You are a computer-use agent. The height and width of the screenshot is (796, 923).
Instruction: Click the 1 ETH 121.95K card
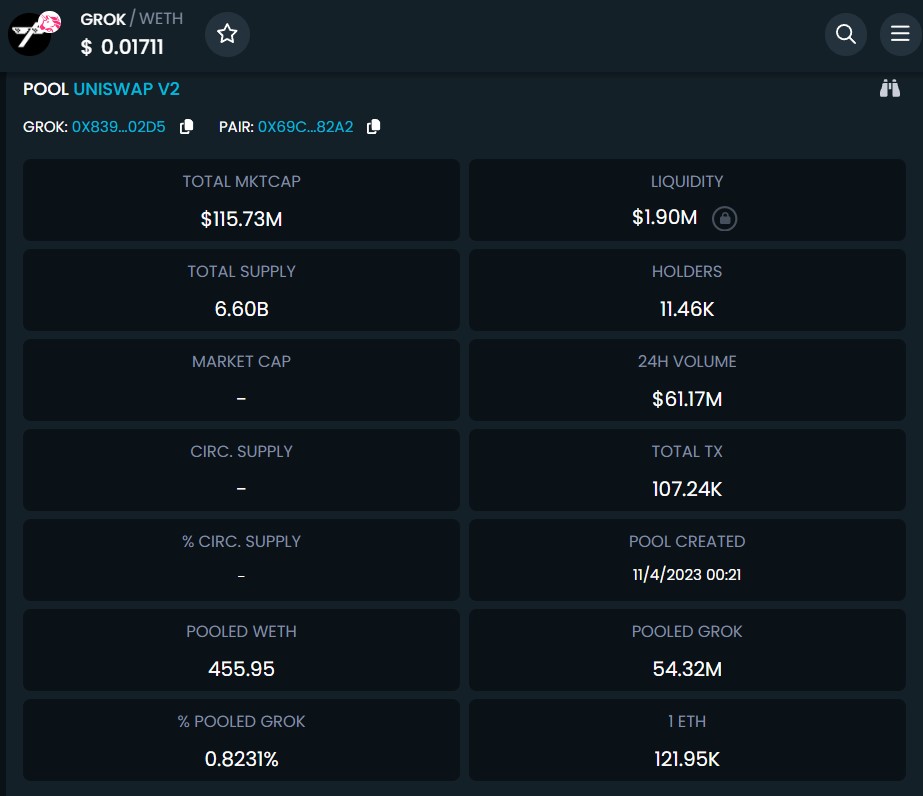(687, 739)
